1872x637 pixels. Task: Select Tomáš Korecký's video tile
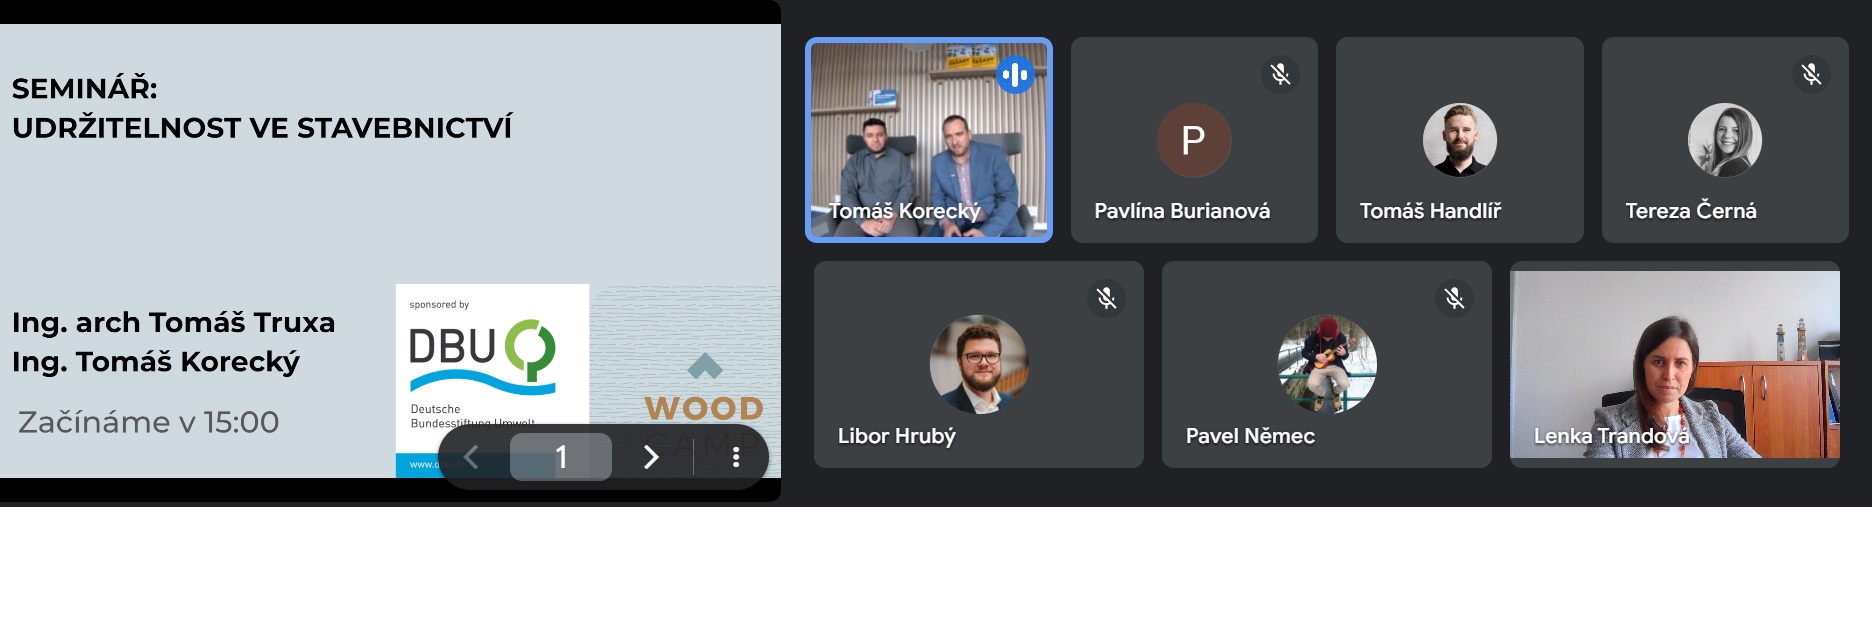click(x=929, y=140)
